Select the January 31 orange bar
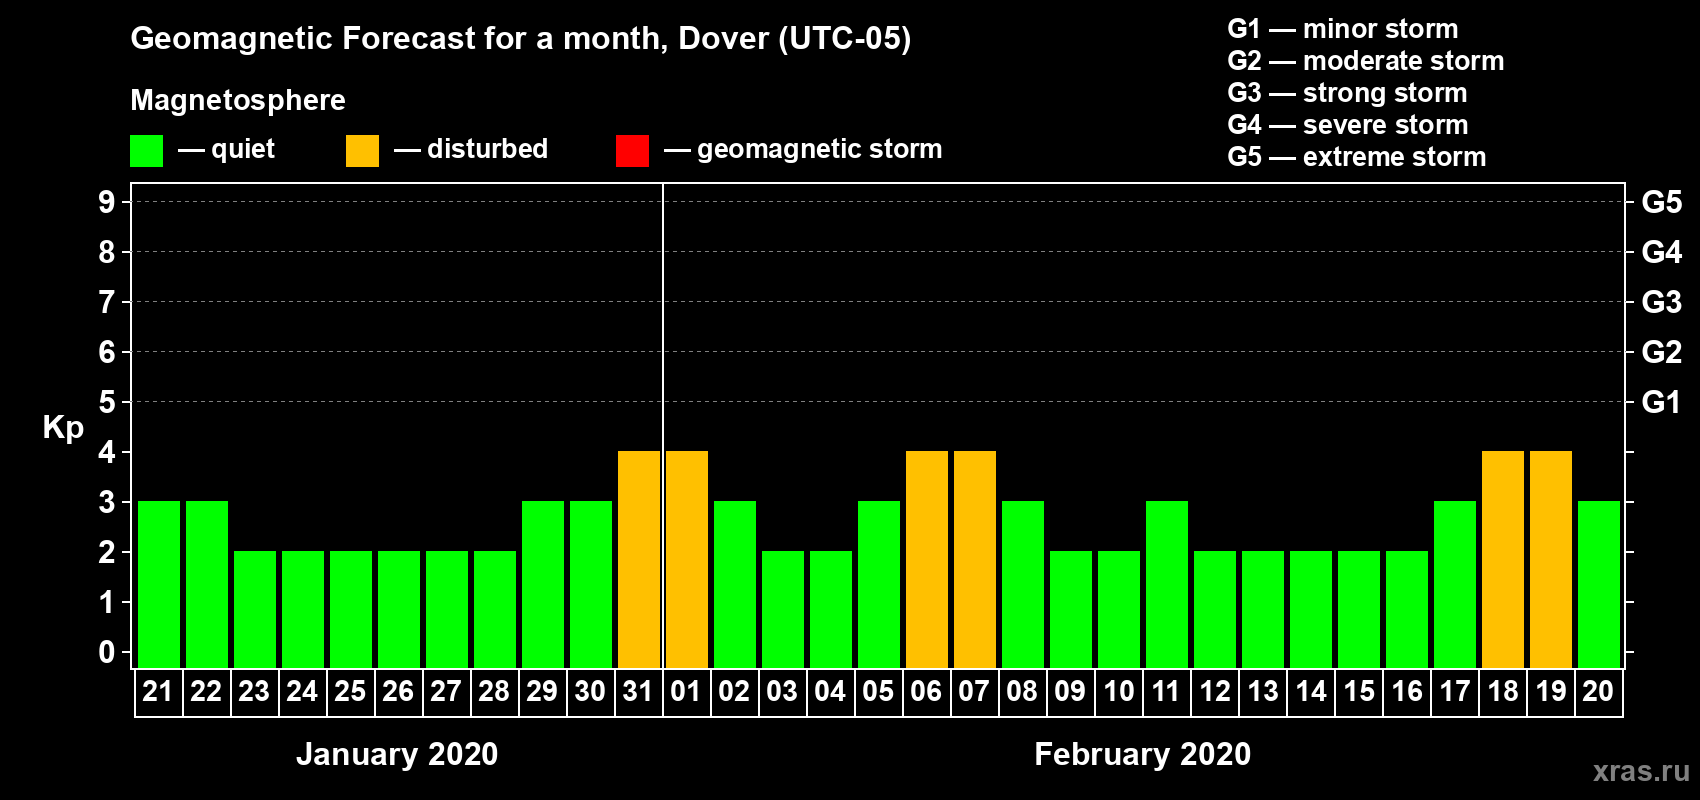1700x800 pixels. [x=639, y=559]
